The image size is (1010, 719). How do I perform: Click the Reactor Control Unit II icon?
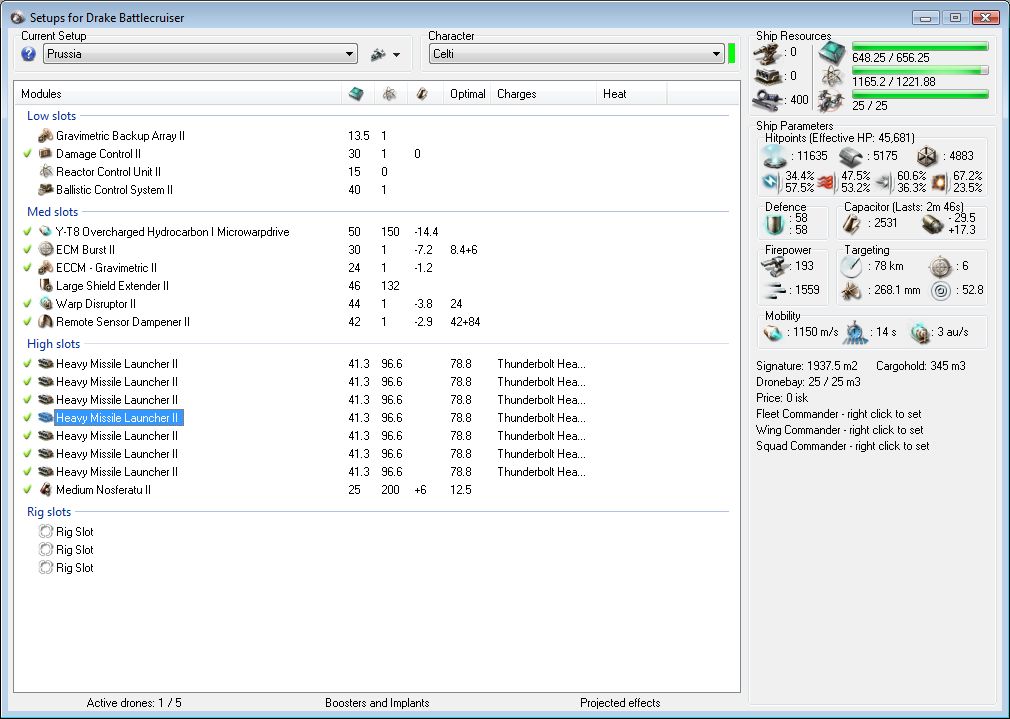45,172
